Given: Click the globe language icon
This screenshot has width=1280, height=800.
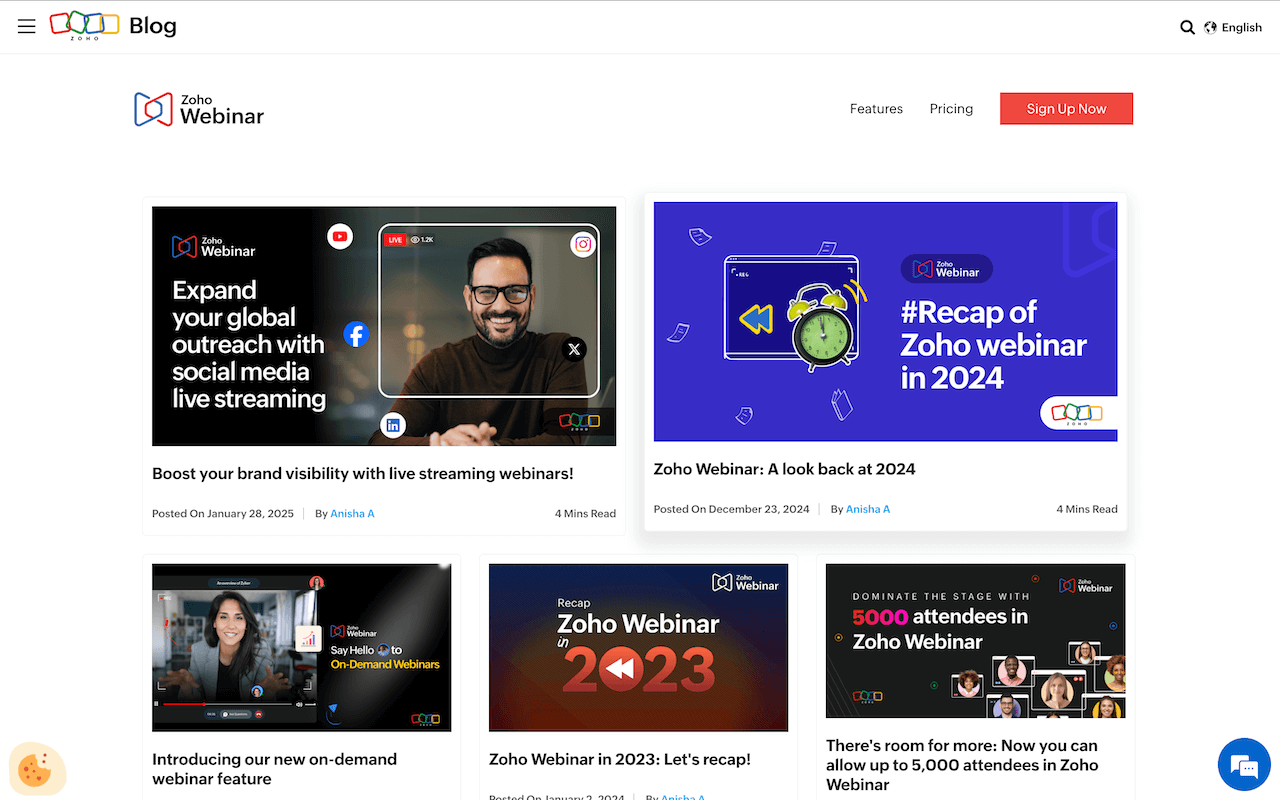Looking at the screenshot, I should [1210, 27].
